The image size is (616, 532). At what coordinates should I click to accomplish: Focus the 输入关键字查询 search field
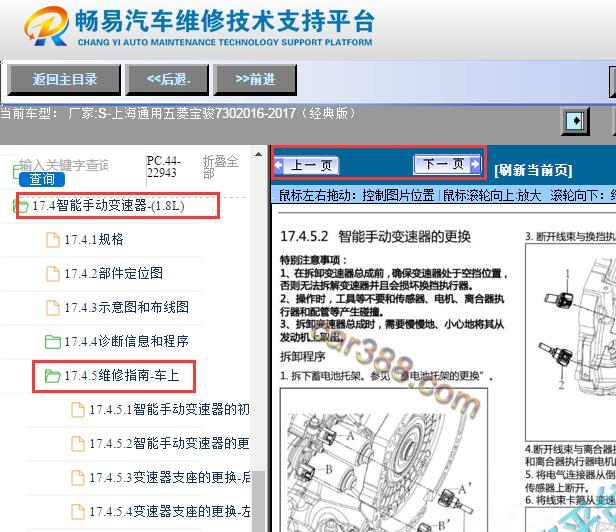point(64,165)
